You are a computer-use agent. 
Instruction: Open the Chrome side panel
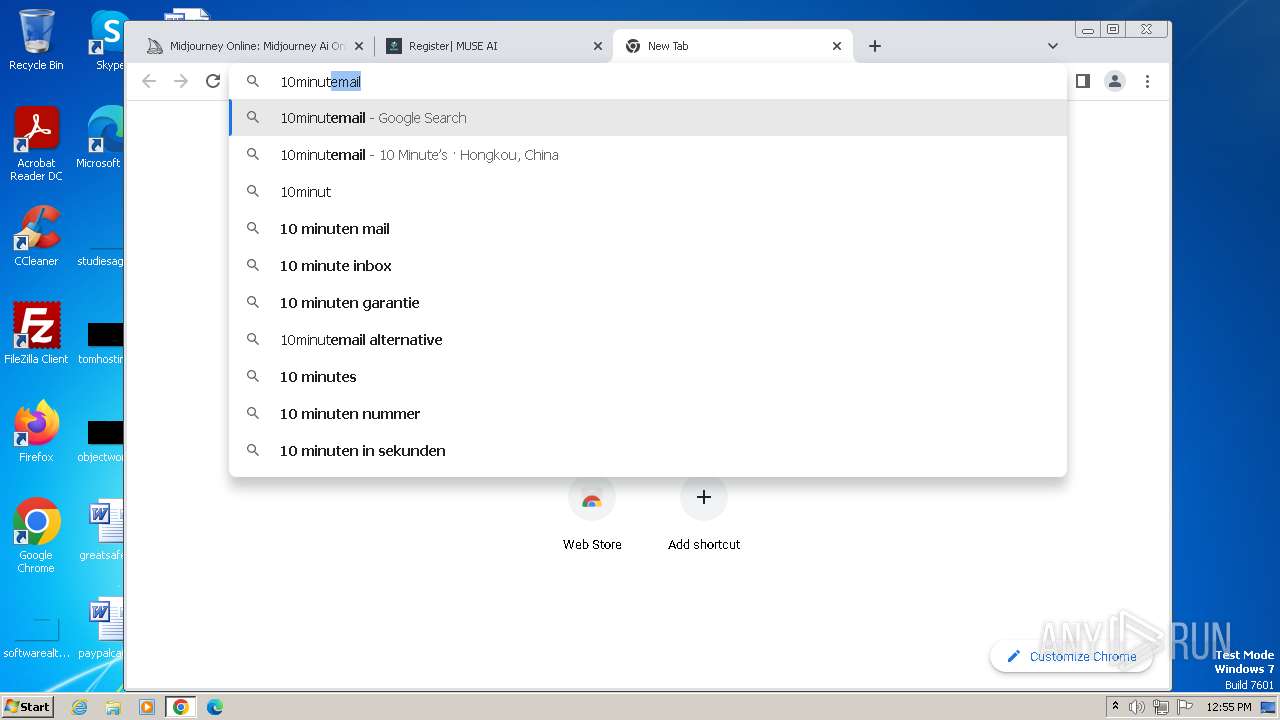1083,81
